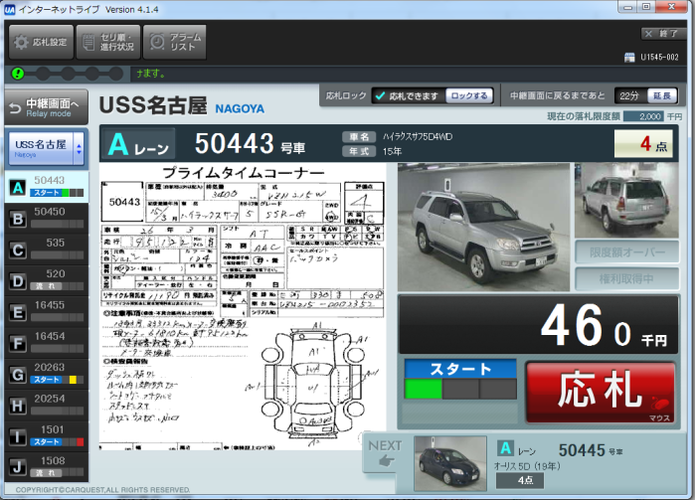Open bid settings with the gear icon
This screenshot has width=695, height=500.
[x=20, y=42]
